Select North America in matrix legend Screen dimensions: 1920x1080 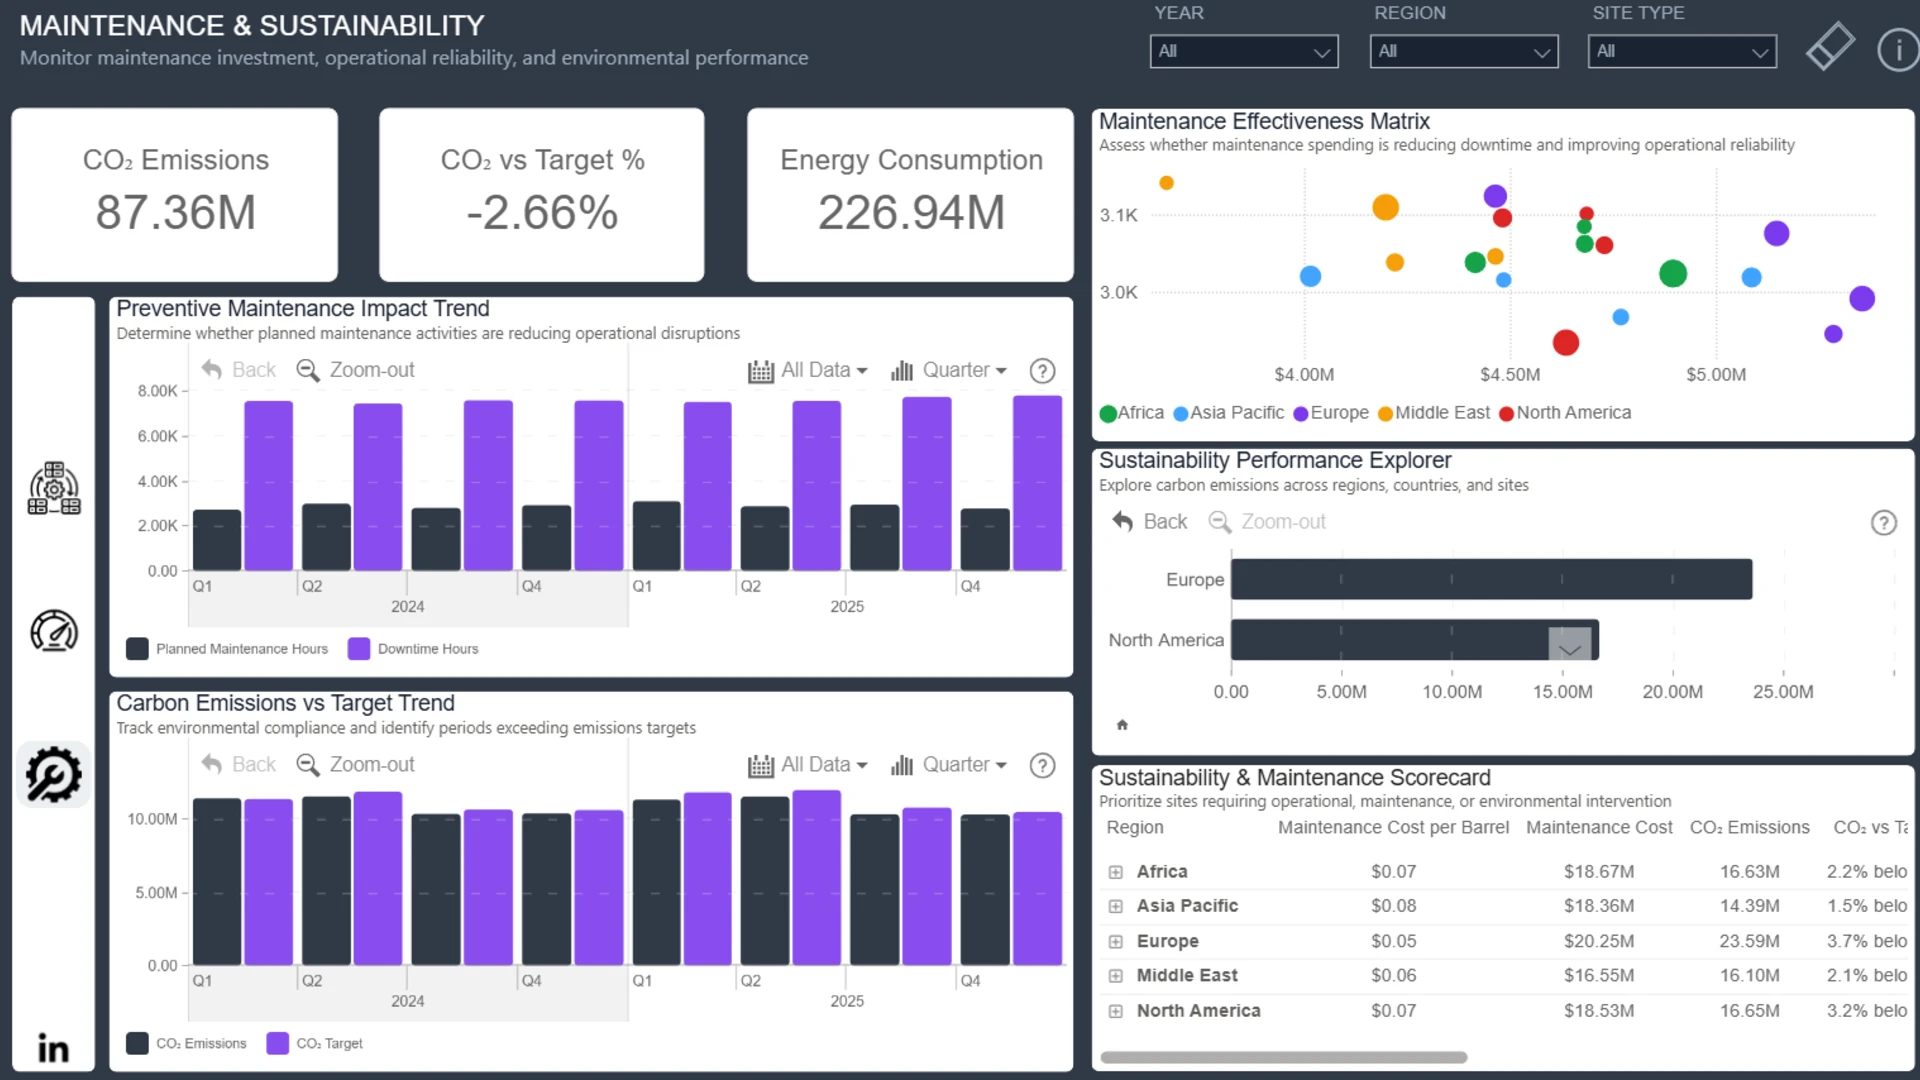point(1565,413)
